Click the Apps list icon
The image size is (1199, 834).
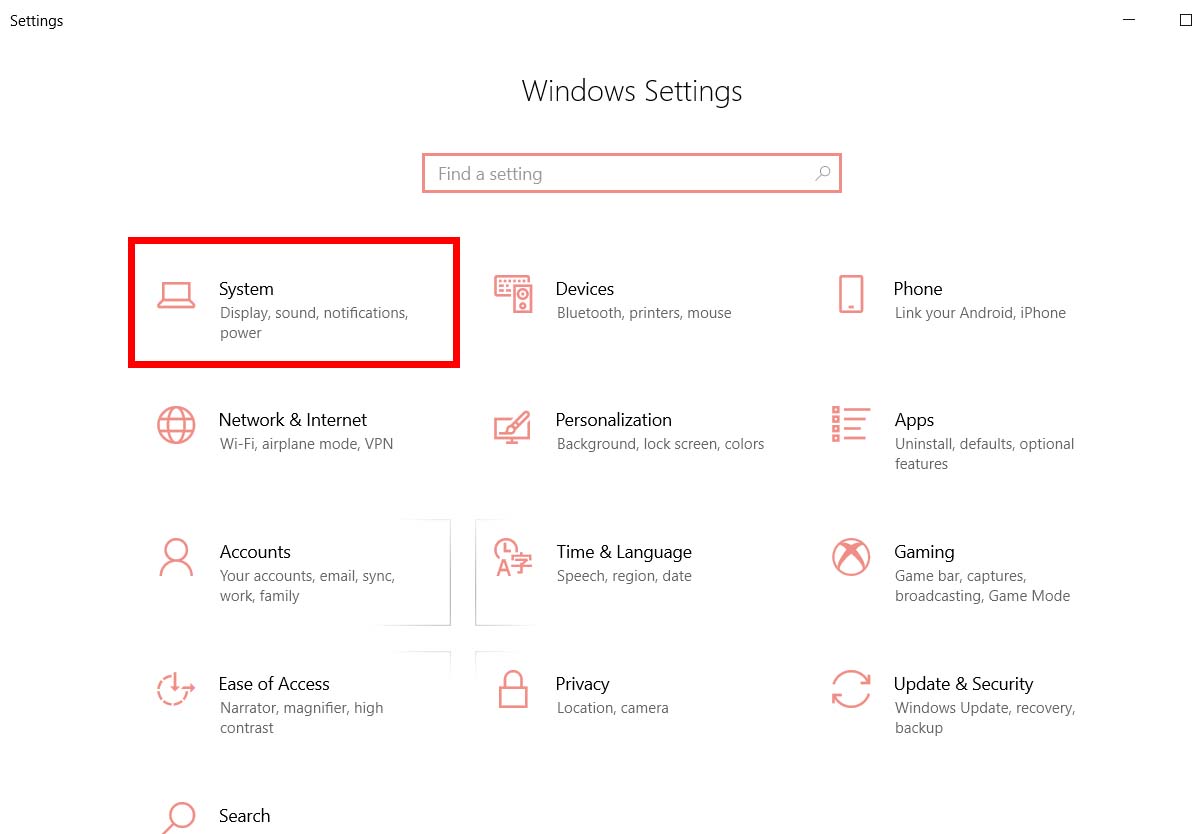pos(851,424)
